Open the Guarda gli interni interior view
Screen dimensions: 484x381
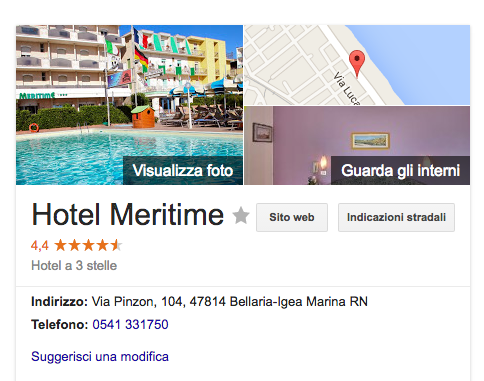tap(400, 170)
